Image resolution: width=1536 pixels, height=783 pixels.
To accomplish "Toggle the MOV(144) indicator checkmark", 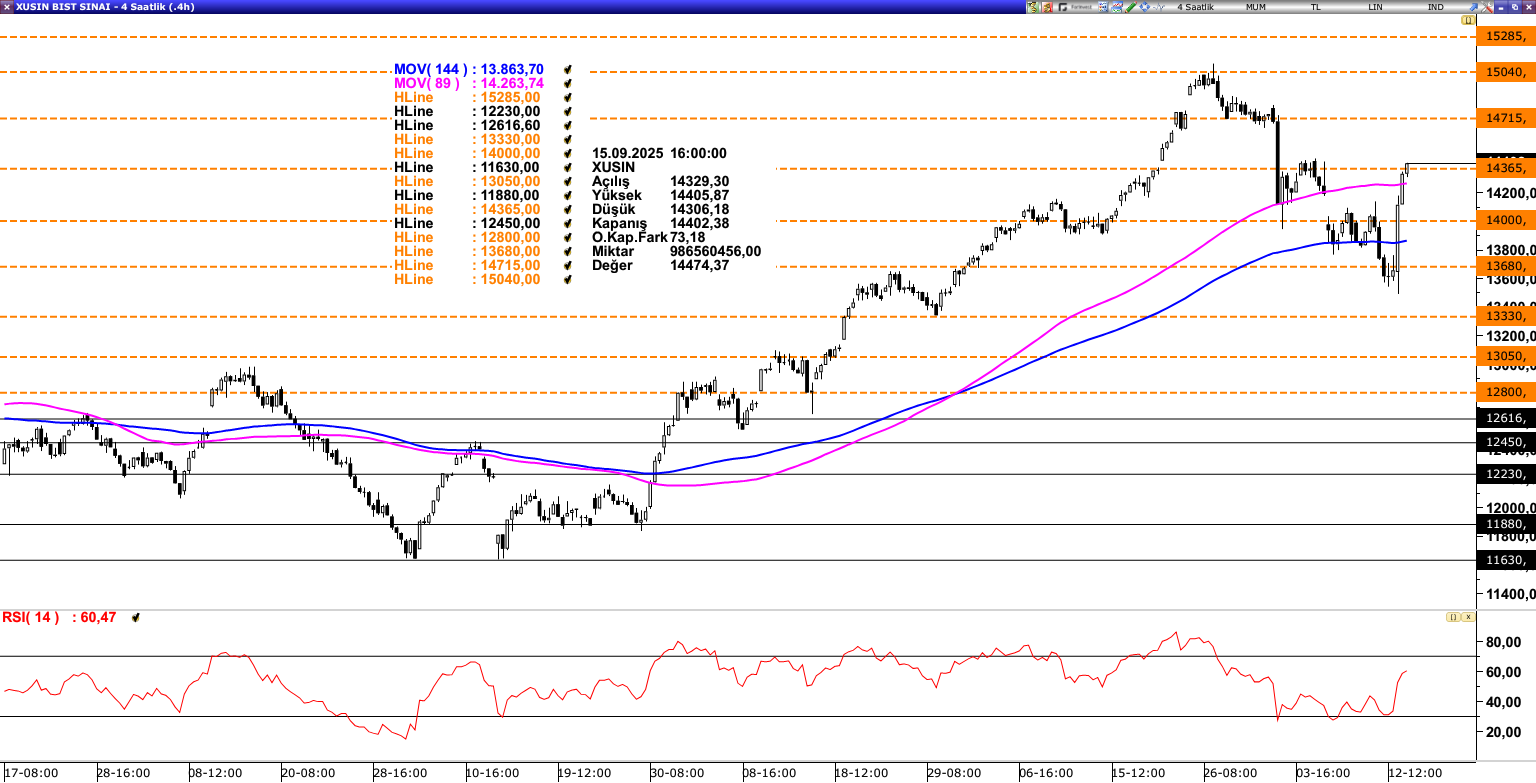I will click(568, 70).
